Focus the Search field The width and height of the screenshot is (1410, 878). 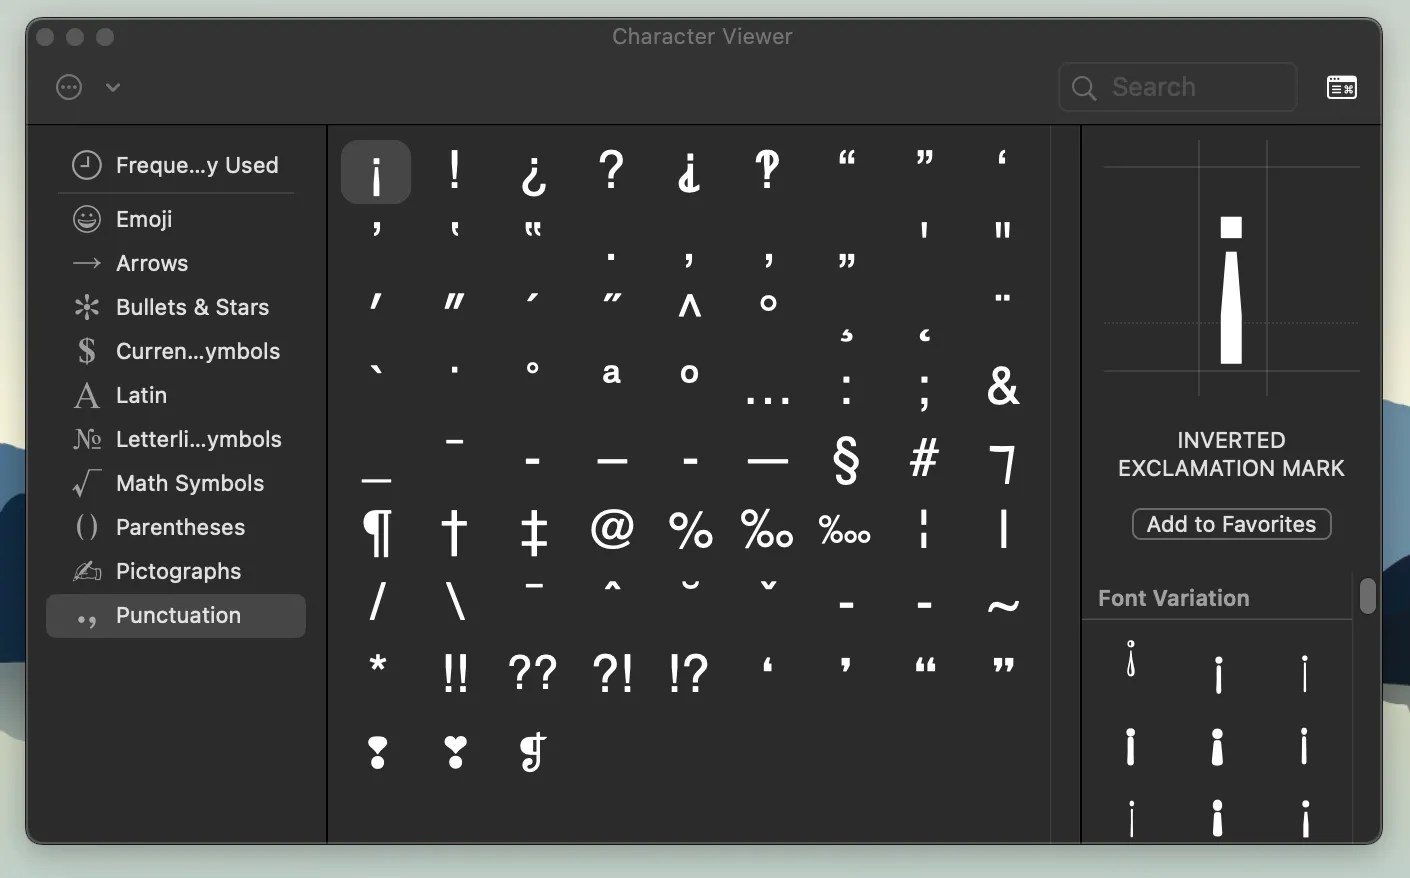1178,87
